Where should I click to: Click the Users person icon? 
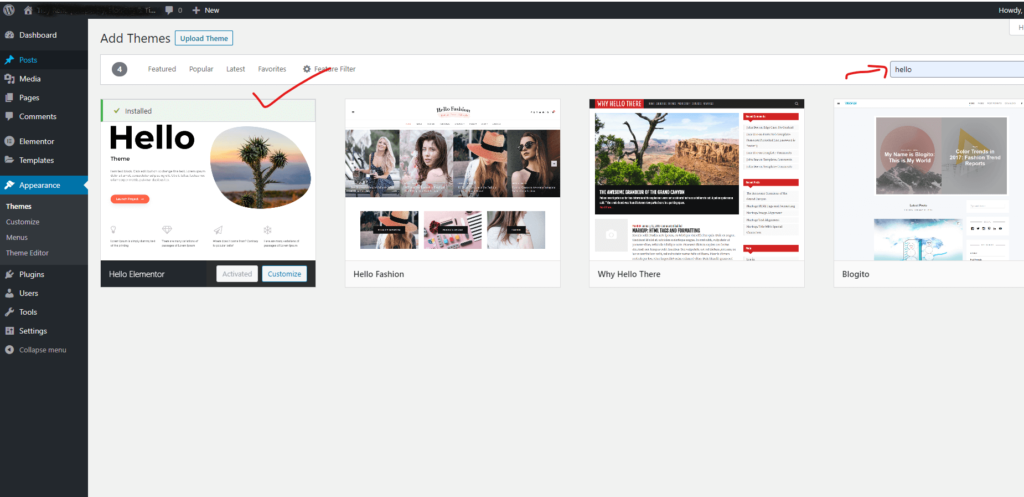click(x=9, y=294)
